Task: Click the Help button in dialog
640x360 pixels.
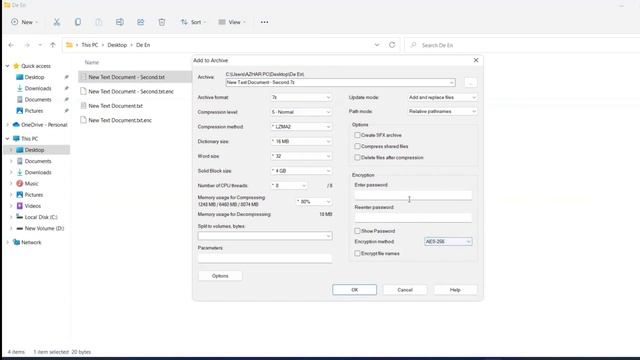Action: 455,290
